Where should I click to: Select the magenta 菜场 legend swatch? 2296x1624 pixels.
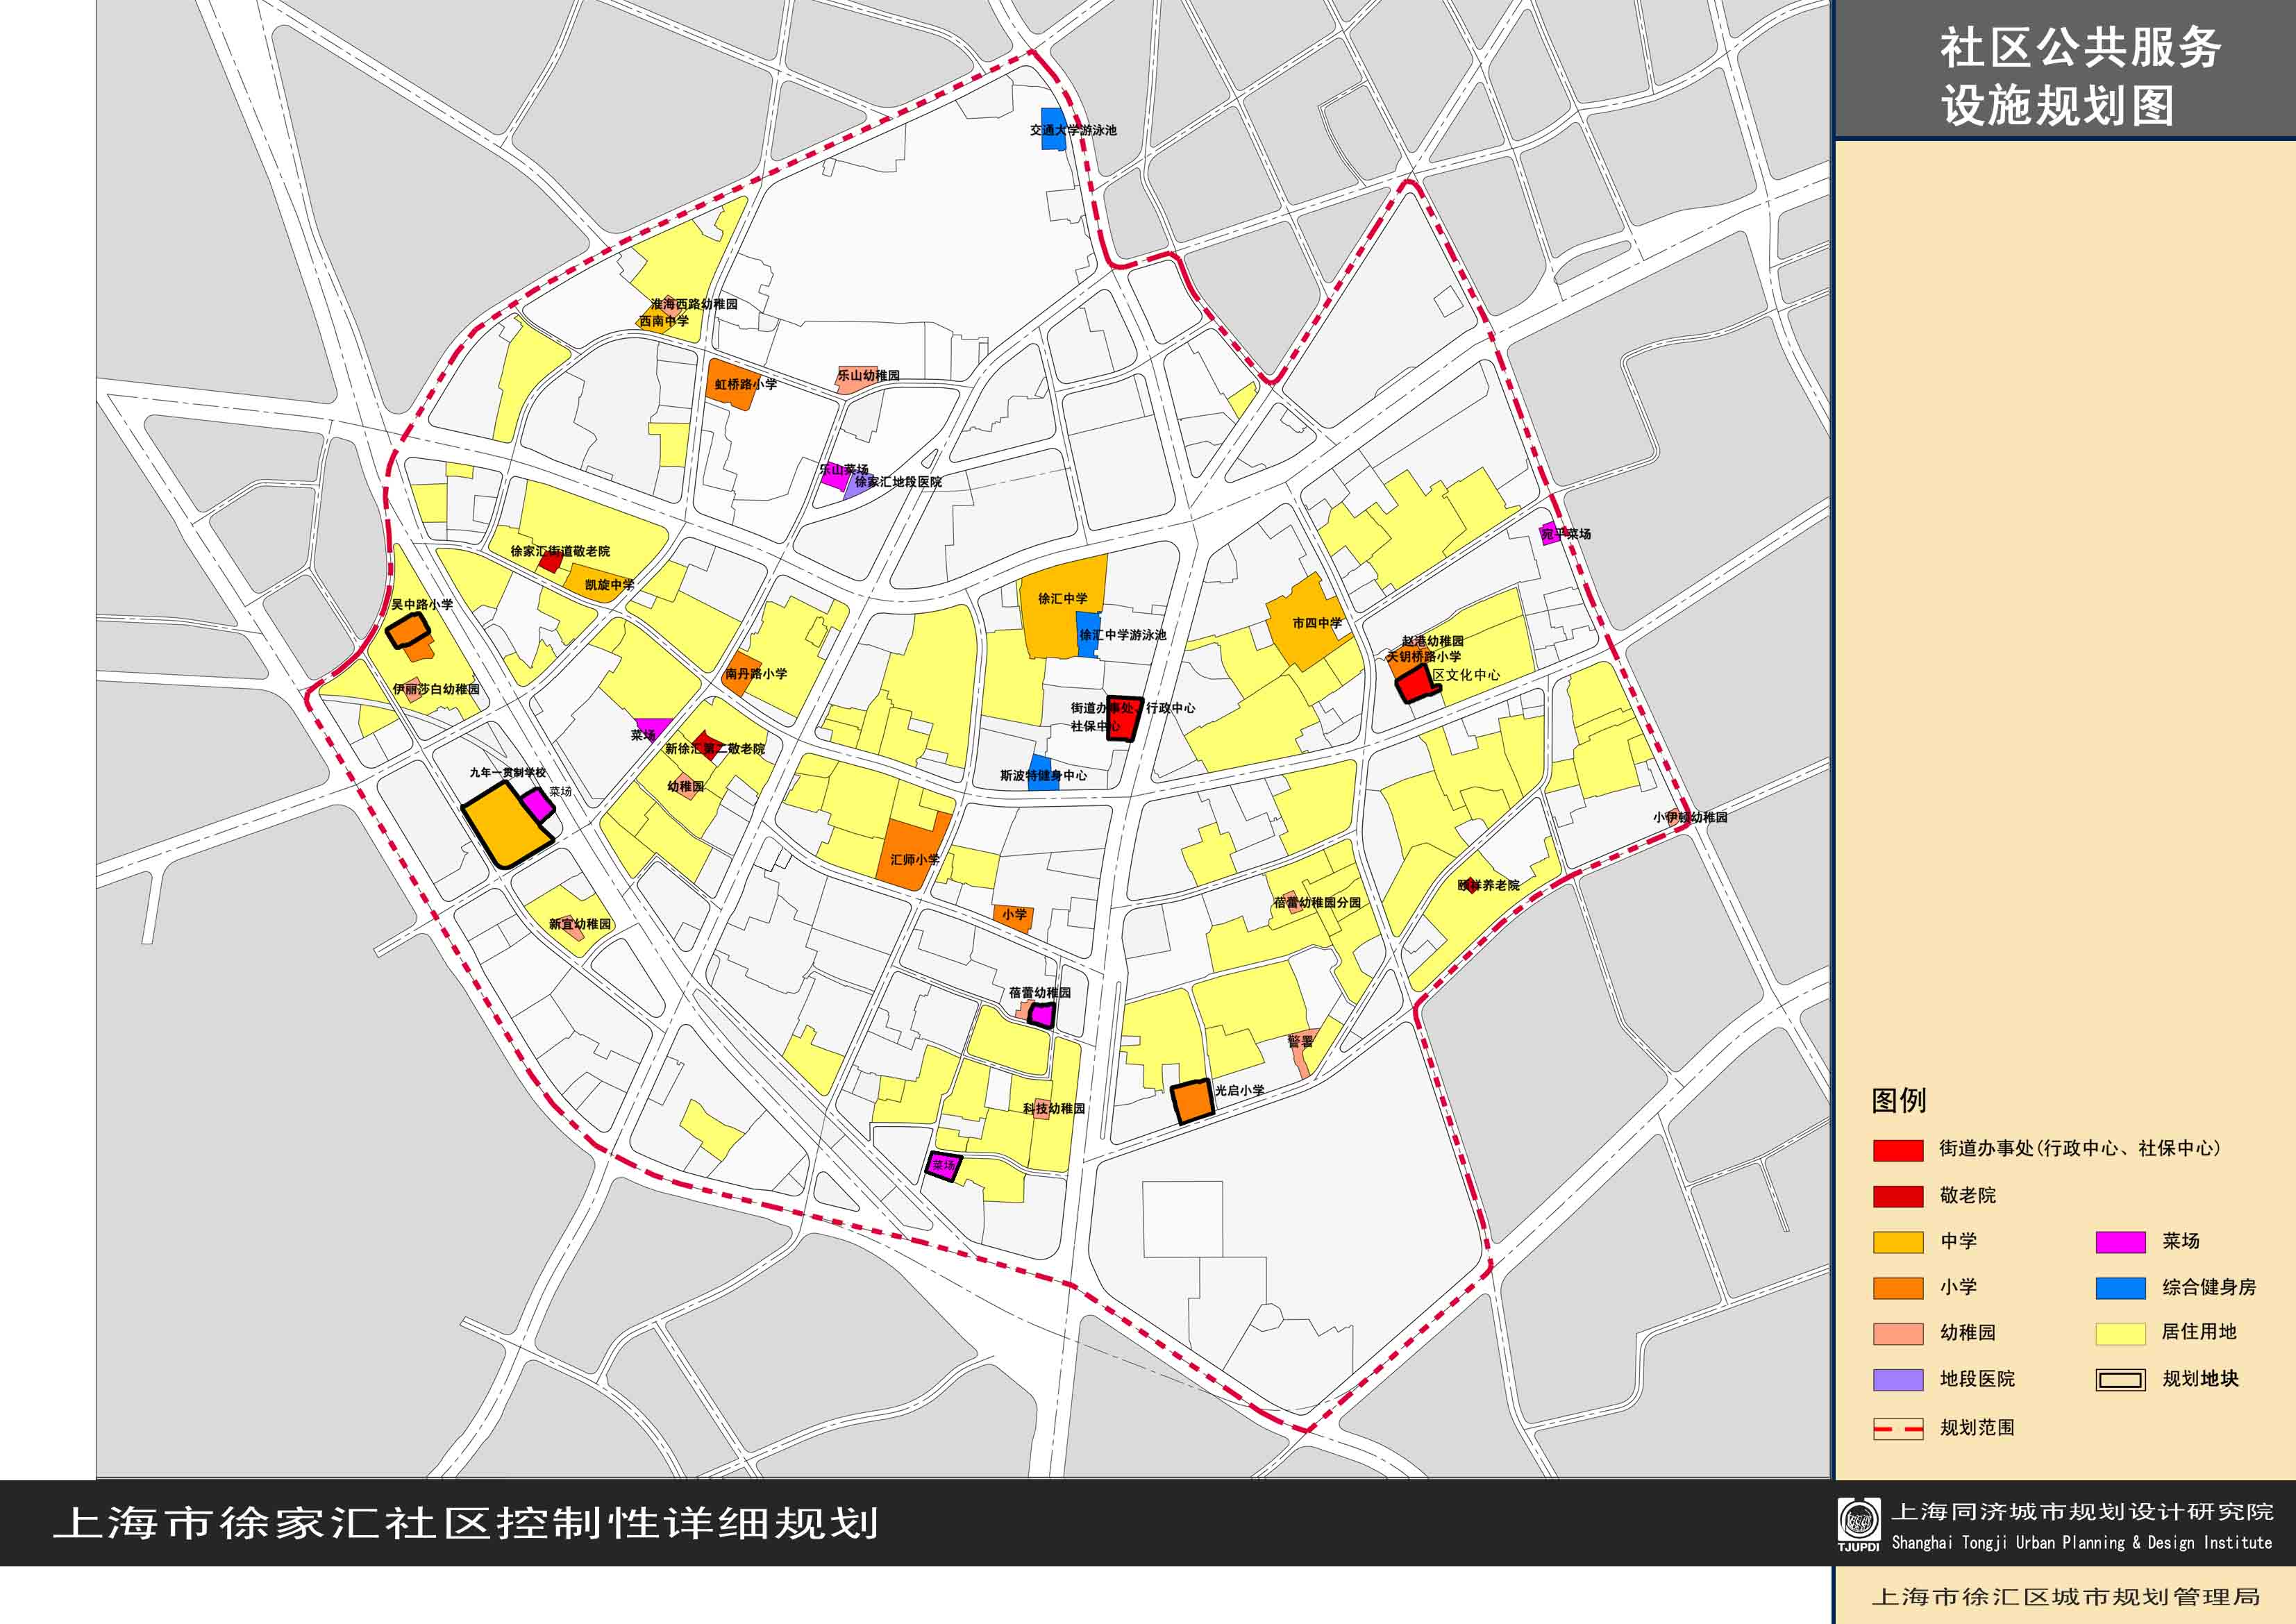(2120, 1242)
